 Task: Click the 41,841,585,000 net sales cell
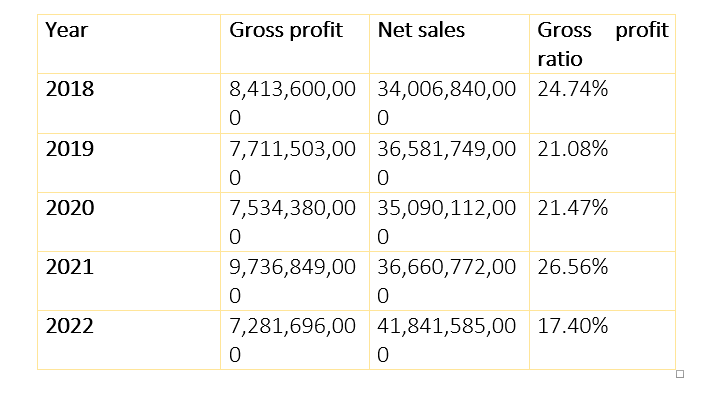[449, 340]
